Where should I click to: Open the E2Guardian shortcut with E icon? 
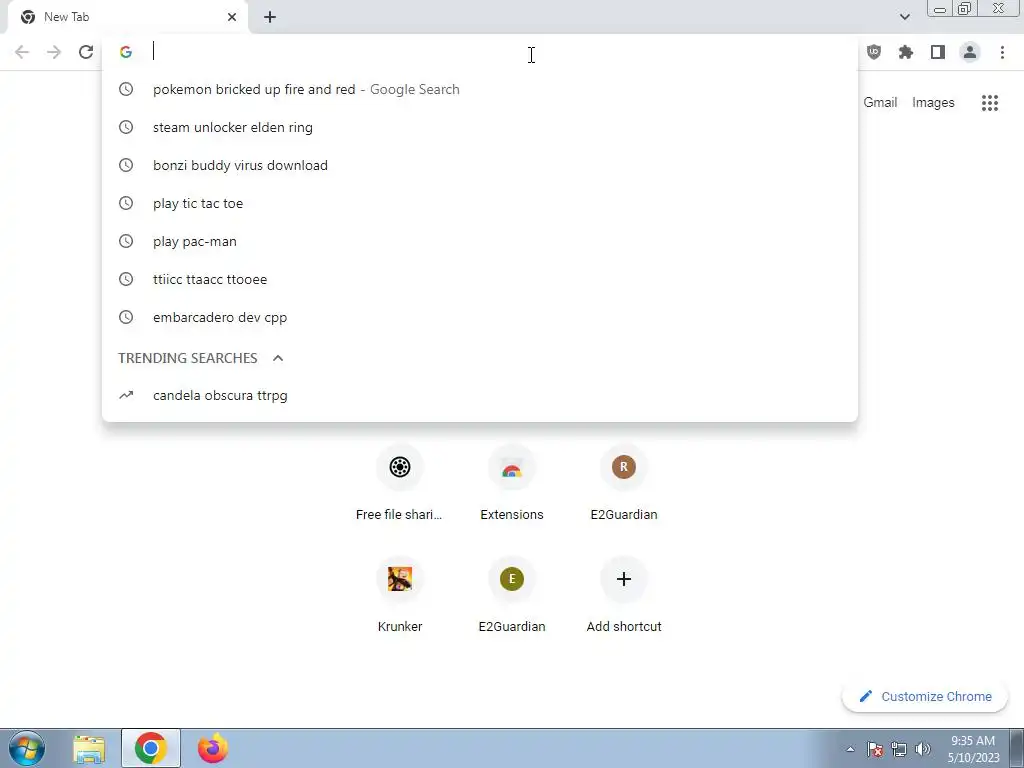[x=511, y=595]
